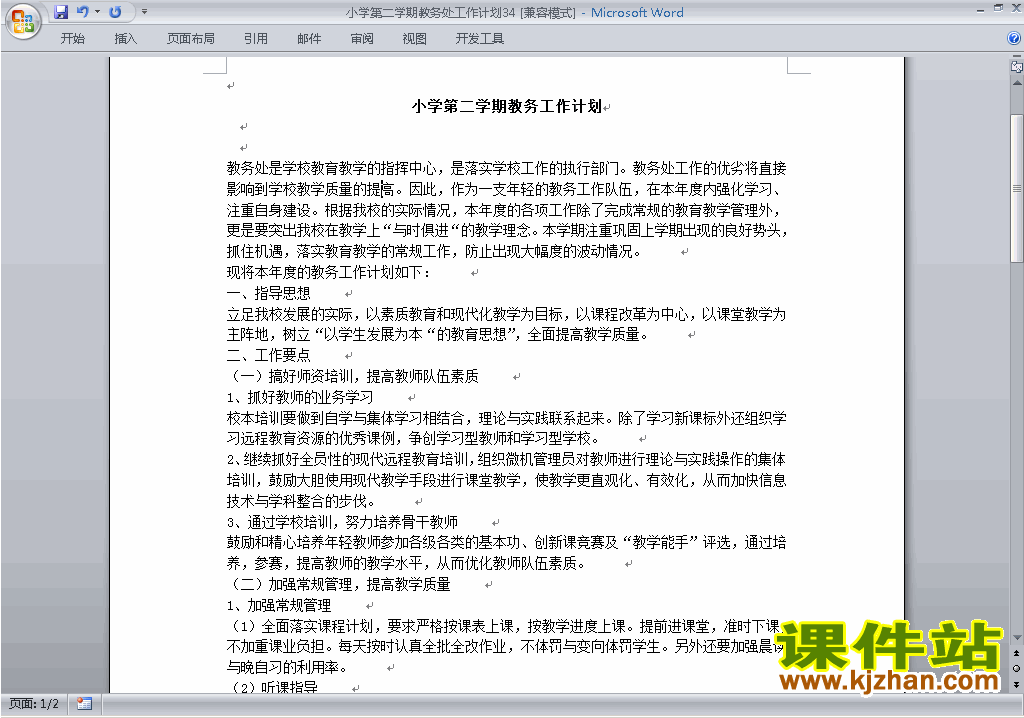
Task: Minimize the Word window
Action: [x=980, y=9]
